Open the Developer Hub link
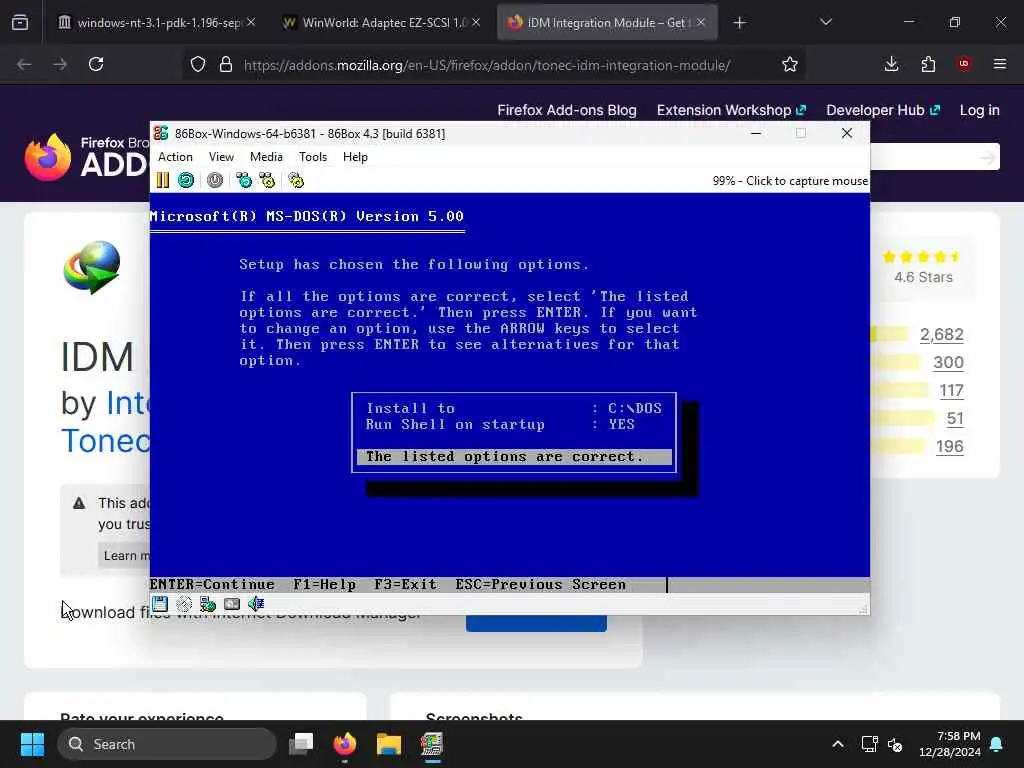 tap(883, 110)
